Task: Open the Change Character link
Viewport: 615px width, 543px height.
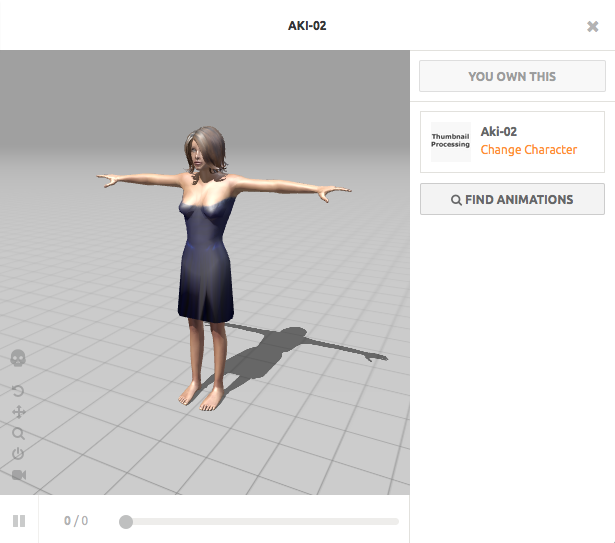Action: click(529, 149)
